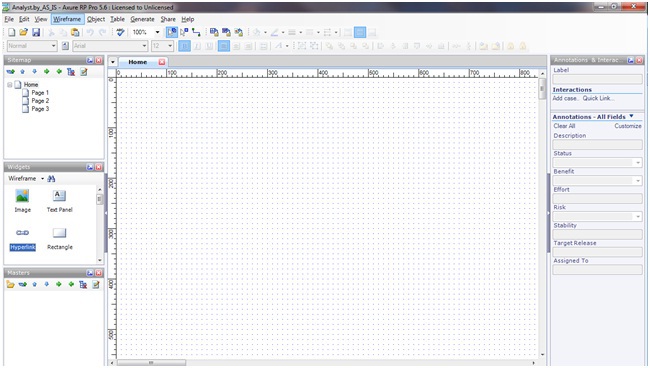Click the middle generate icon in the toolbar
This screenshot has height=368, width=650.
tap(226, 32)
